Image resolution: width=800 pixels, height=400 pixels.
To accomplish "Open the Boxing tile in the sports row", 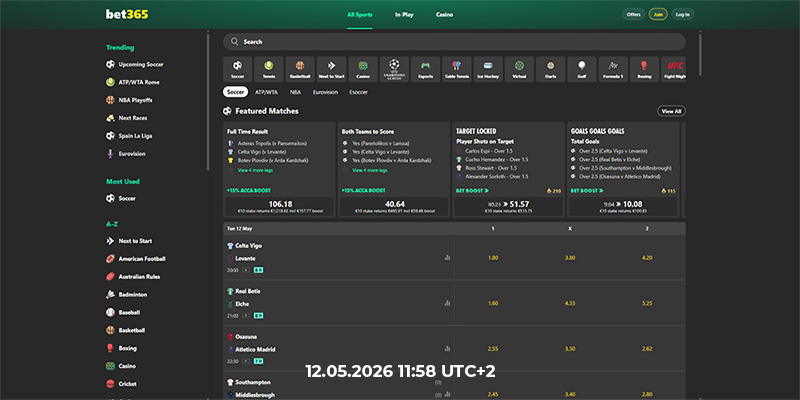I will (x=644, y=69).
